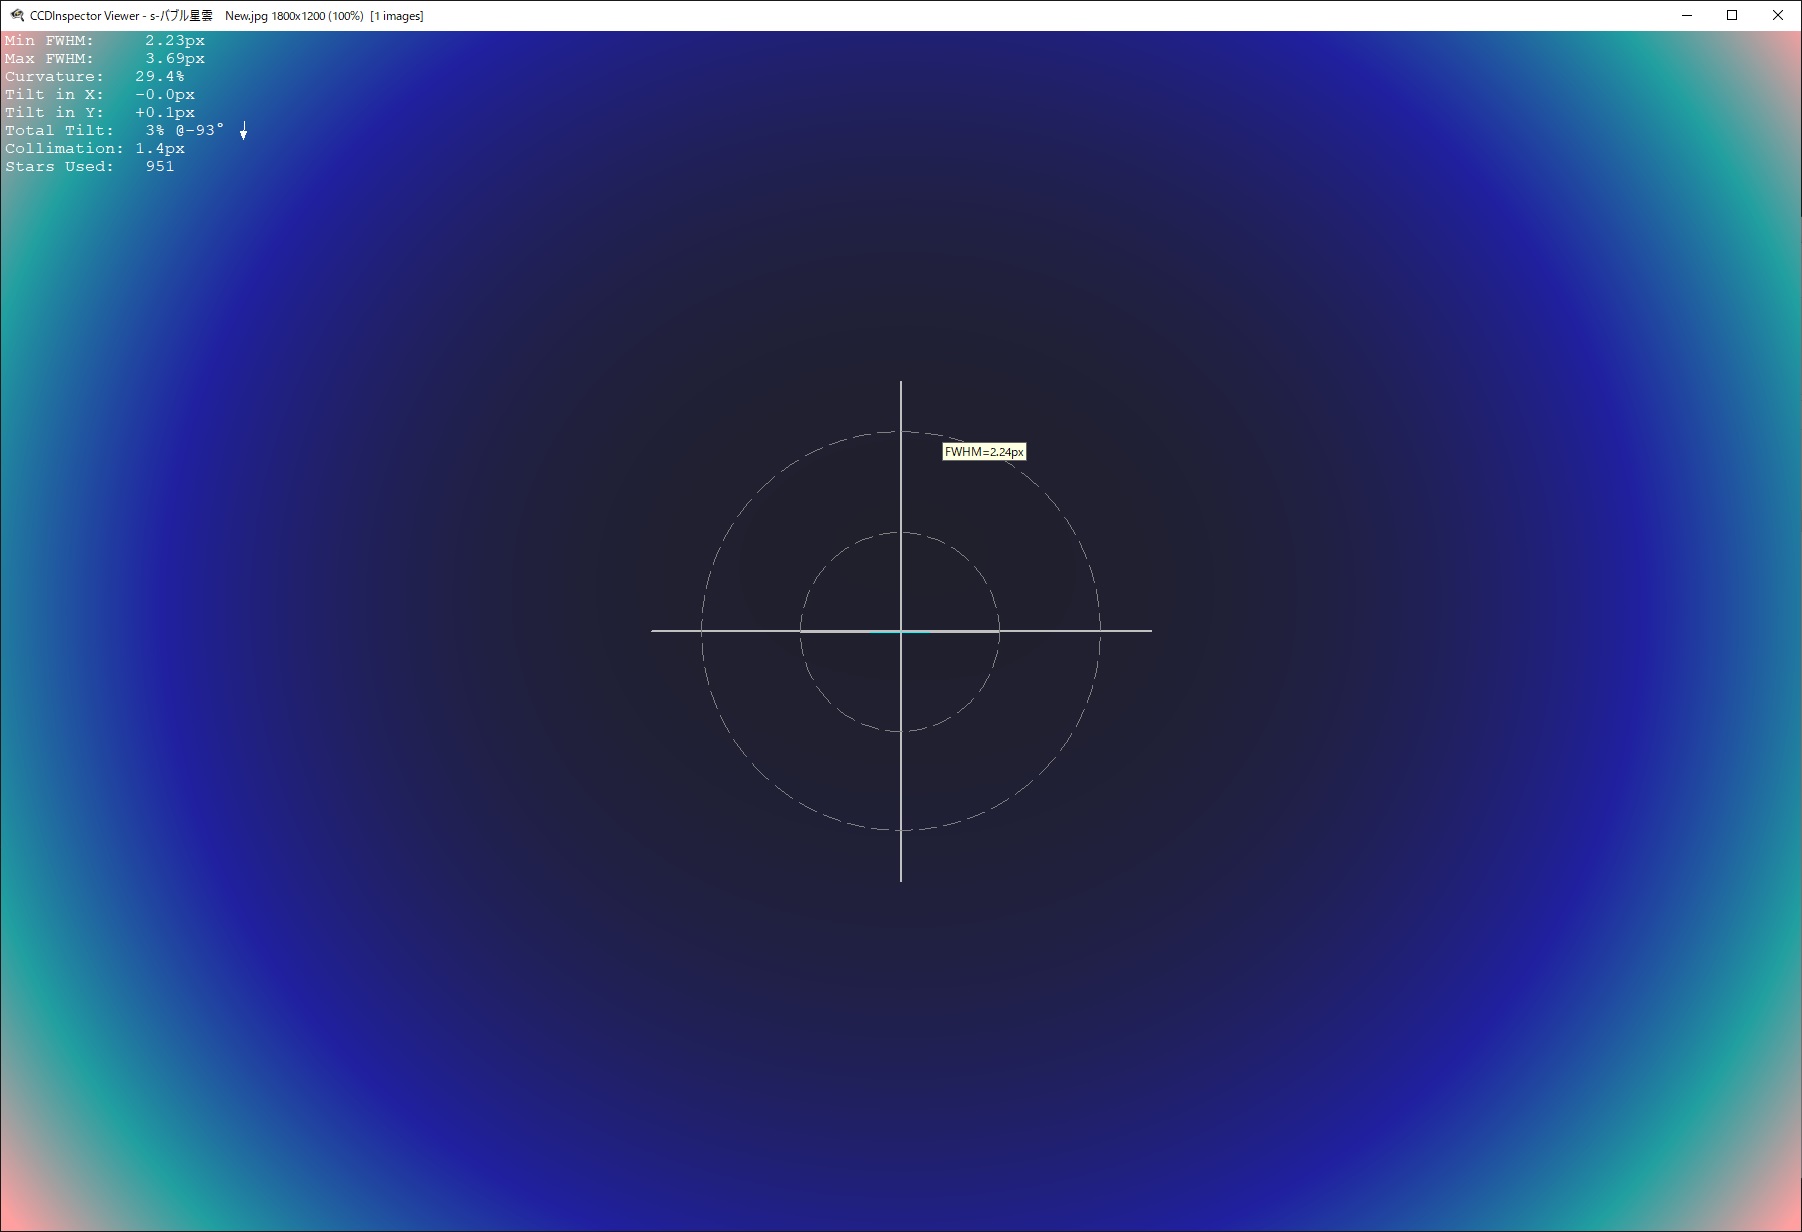Click the bottom end of the vertical crosshair
This screenshot has width=1802, height=1232.
click(901, 878)
